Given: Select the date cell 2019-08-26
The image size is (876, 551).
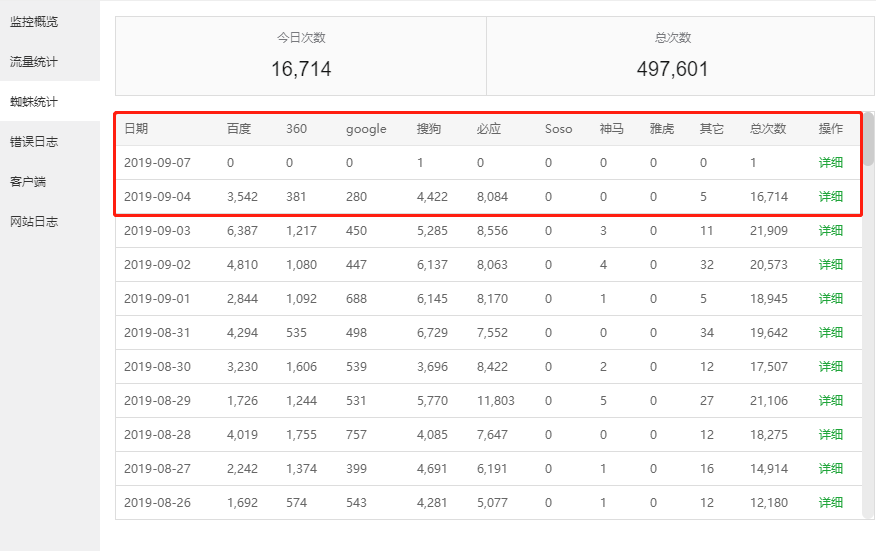Looking at the screenshot, I should (x=157, y=502).
